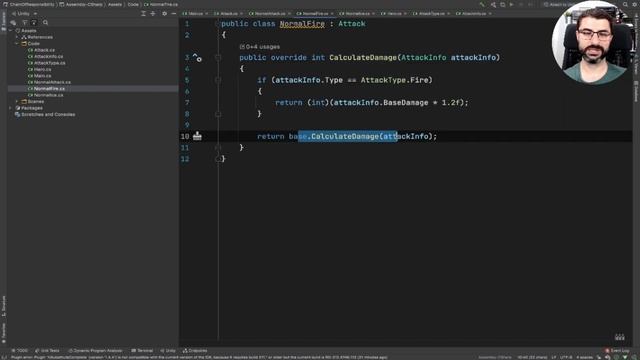Fold the NormalFire class at line 1
The image size is (640, 360).
point(218,24)
